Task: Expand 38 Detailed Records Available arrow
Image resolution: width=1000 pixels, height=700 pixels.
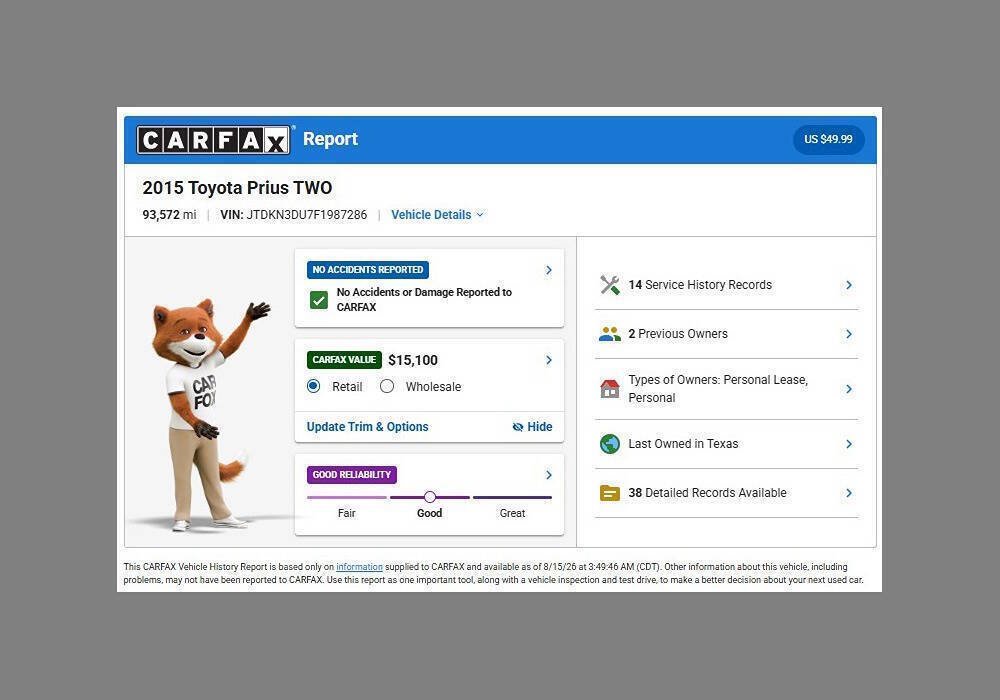Action: click(849, 493)
